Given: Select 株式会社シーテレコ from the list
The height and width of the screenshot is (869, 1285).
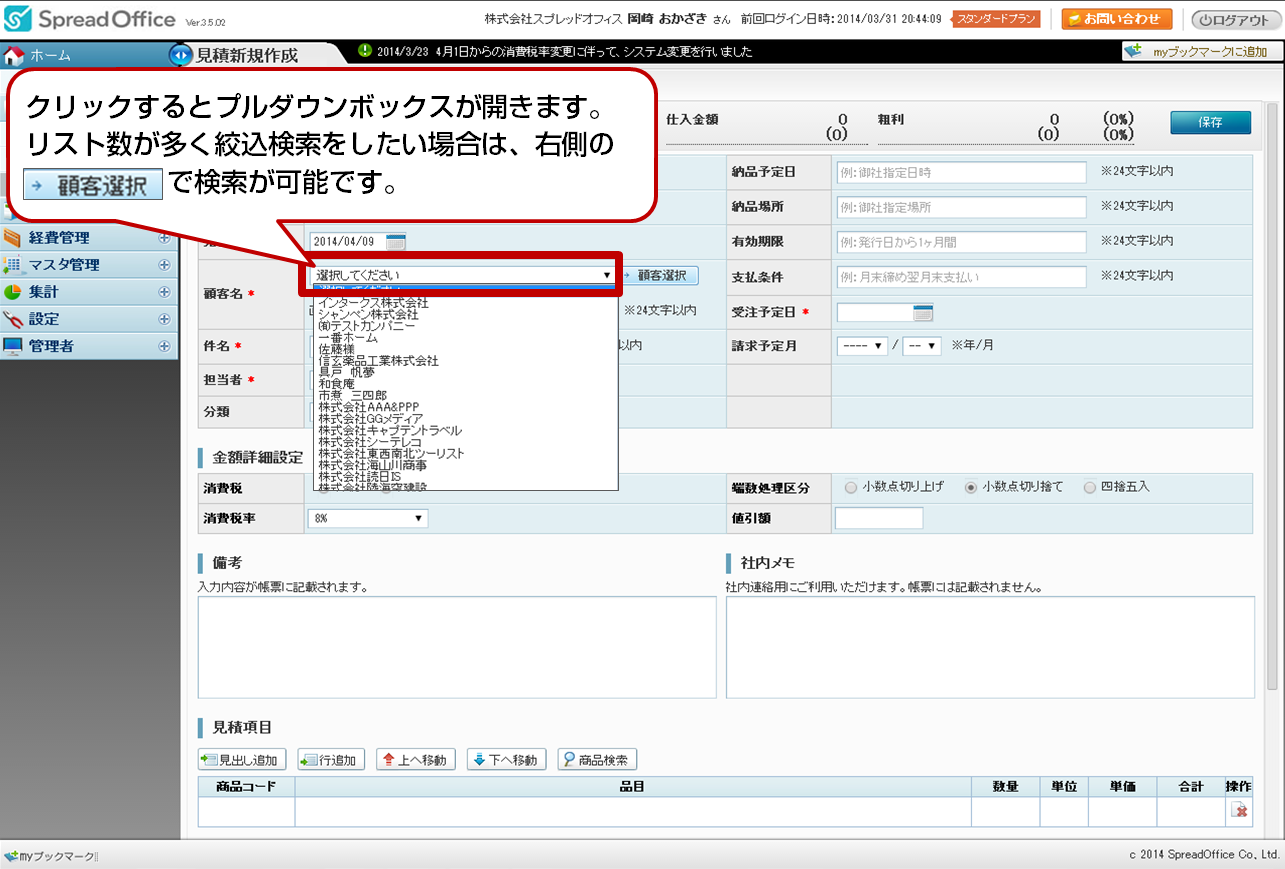Looking at the screenshot, I should [x=370, y=442].
